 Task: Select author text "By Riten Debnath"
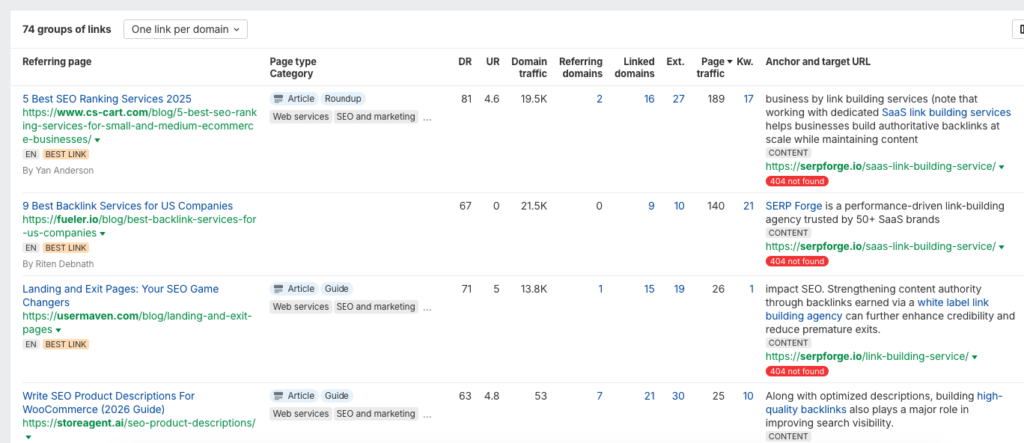point(59,264)
